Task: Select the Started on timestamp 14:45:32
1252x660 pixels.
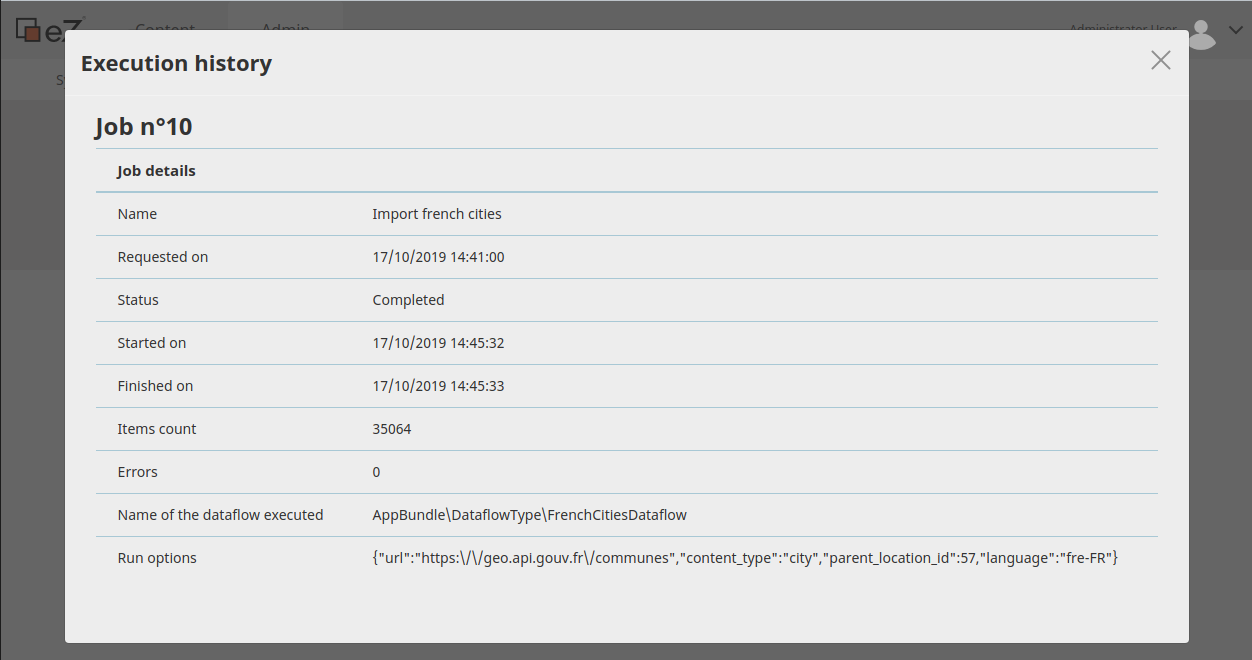Action: click(x=438, y=343)
